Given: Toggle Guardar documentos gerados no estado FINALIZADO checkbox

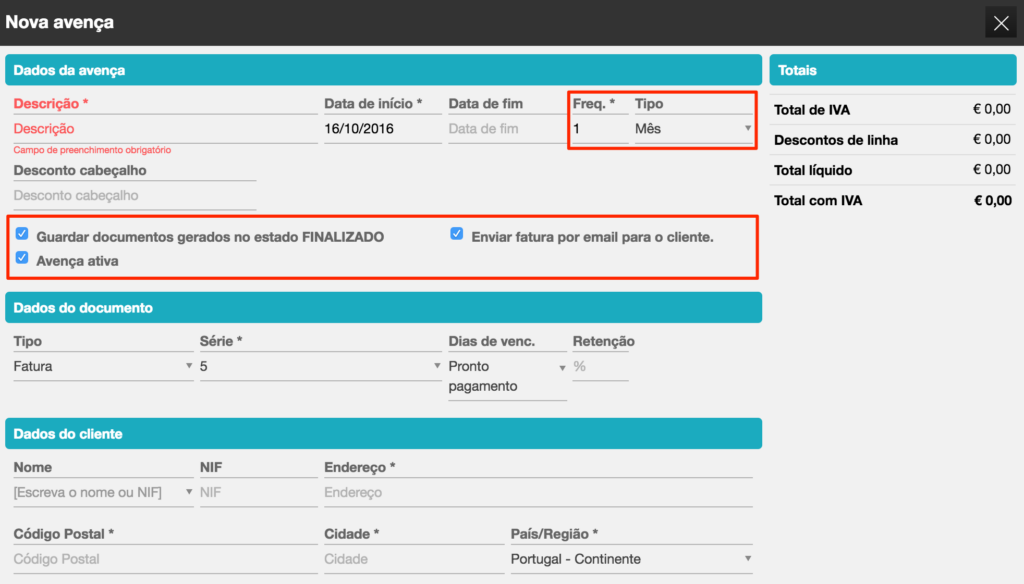Looking at the screenshot, I should (22, 234).
